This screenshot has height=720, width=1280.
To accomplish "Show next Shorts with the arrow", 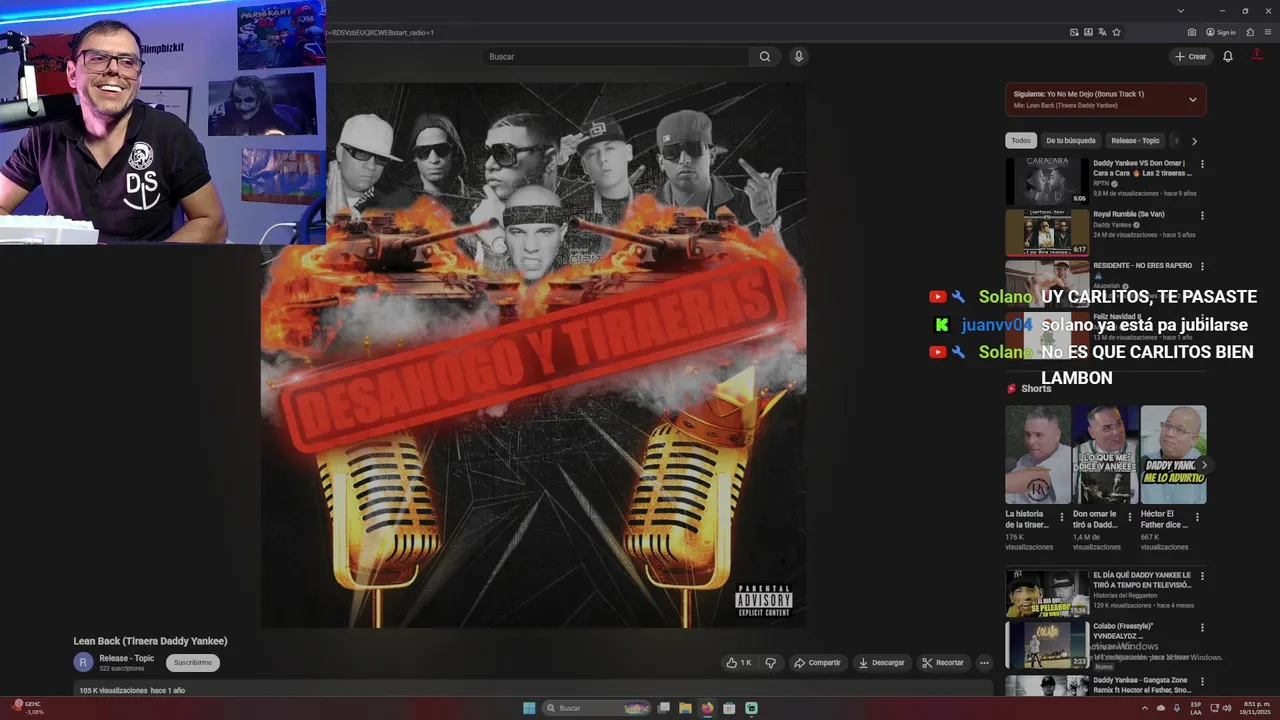I will click(1204, 465).
